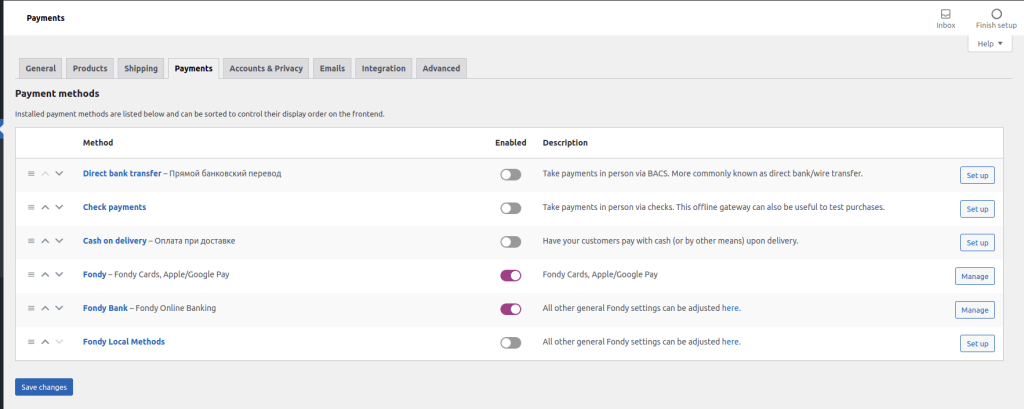Viewport: 1024px width, 409px height.
Task: Click the Save changes button
Action: pos(44,387)
